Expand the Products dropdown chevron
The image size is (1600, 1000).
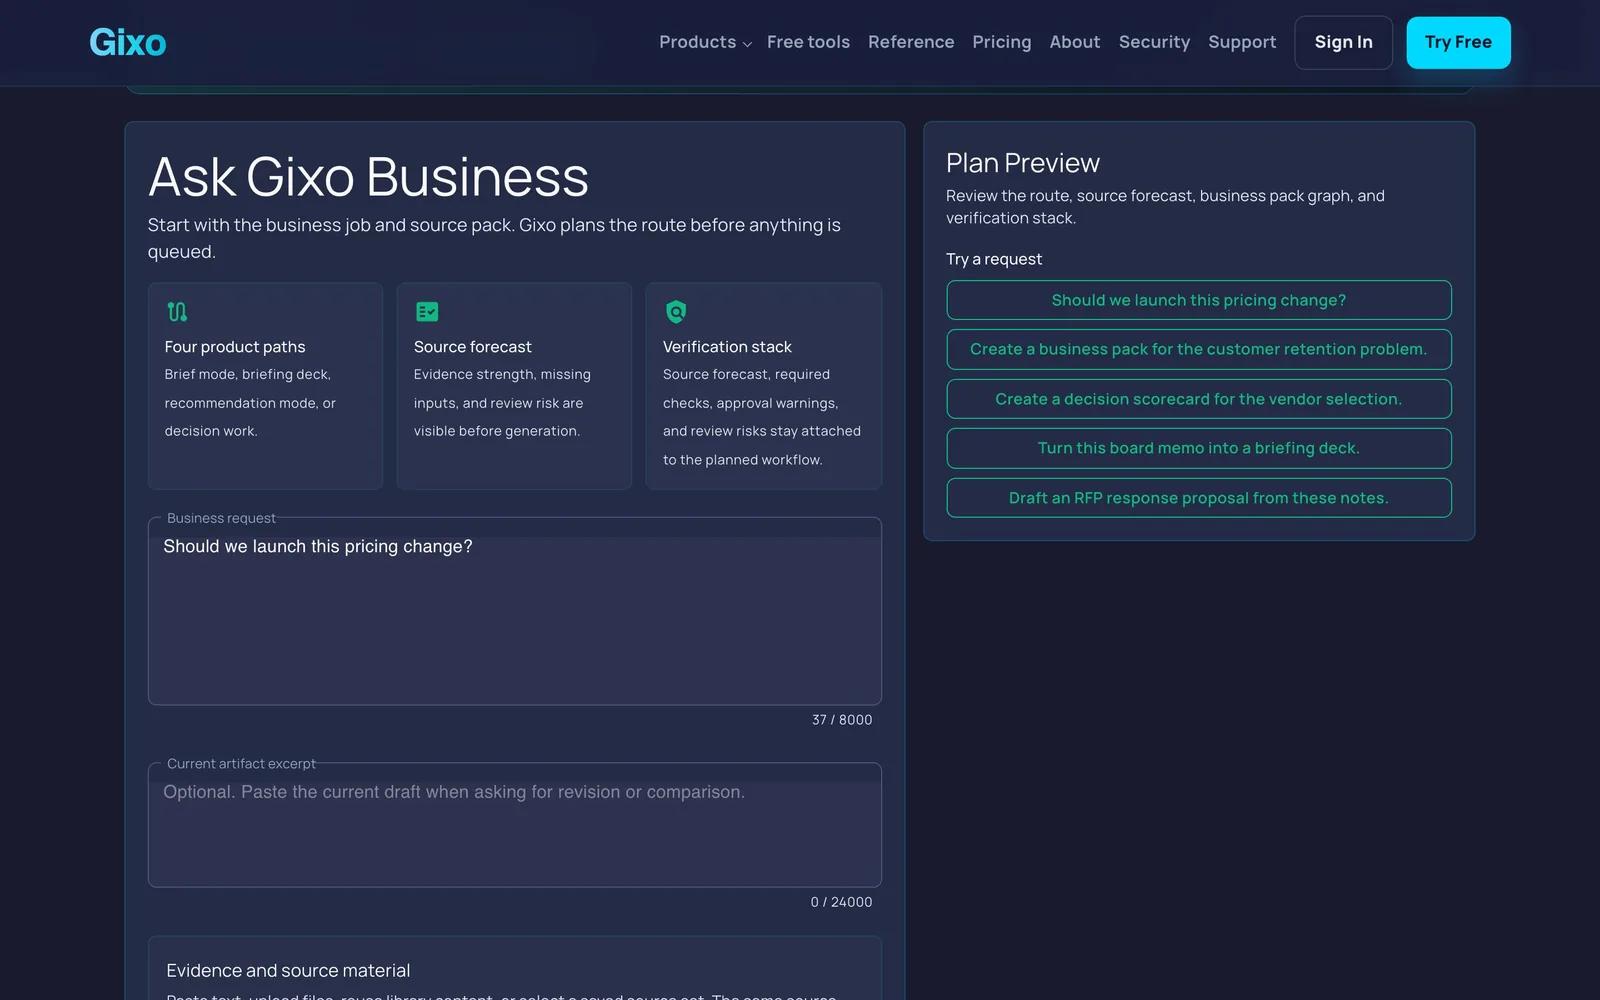coord(747,44)
